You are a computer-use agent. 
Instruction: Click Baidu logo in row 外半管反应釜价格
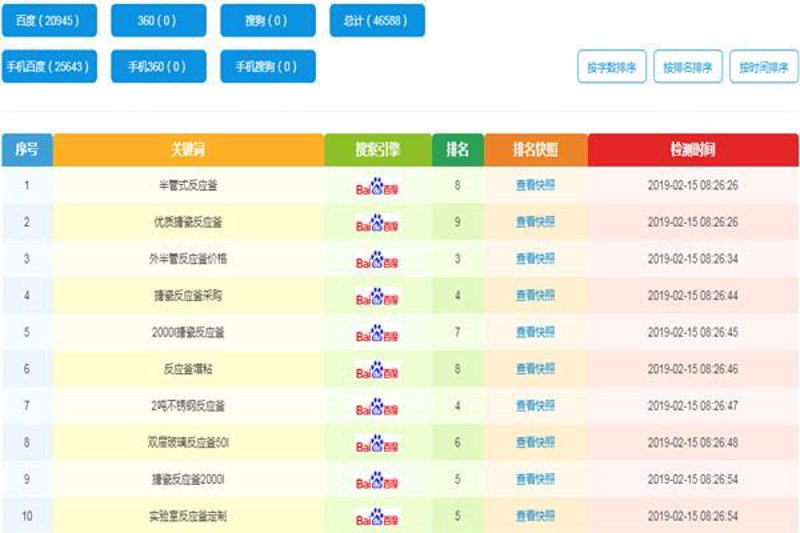click(x=377, y=260)
